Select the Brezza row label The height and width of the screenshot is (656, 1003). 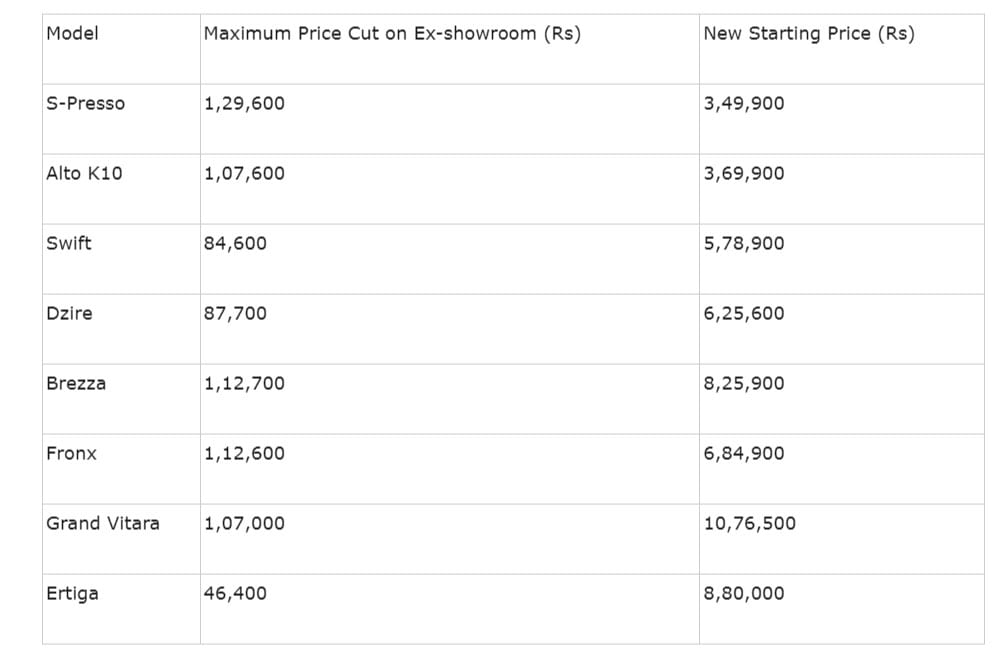pyautogui.click(x=76, y=383)
